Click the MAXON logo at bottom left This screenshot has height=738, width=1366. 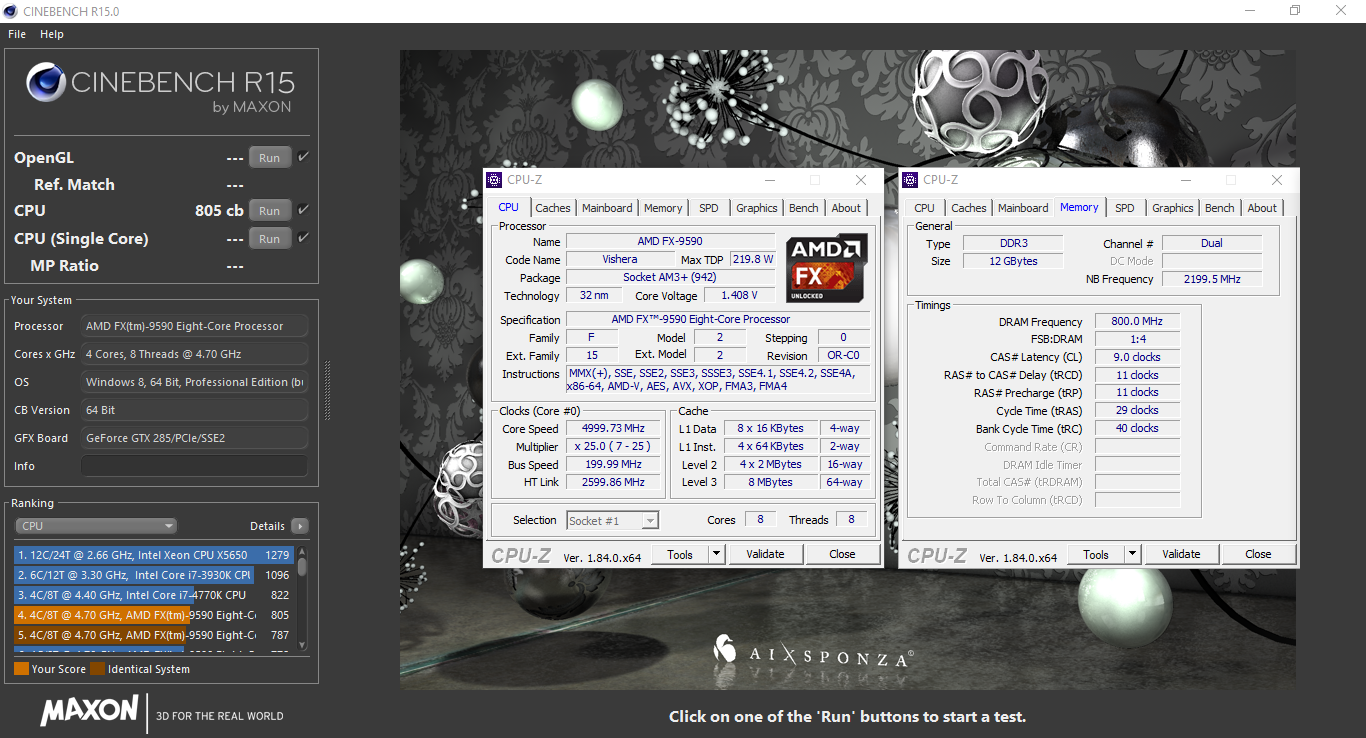[89, 711]
